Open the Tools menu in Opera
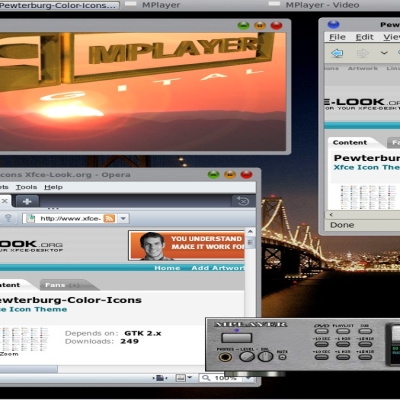 26,187
